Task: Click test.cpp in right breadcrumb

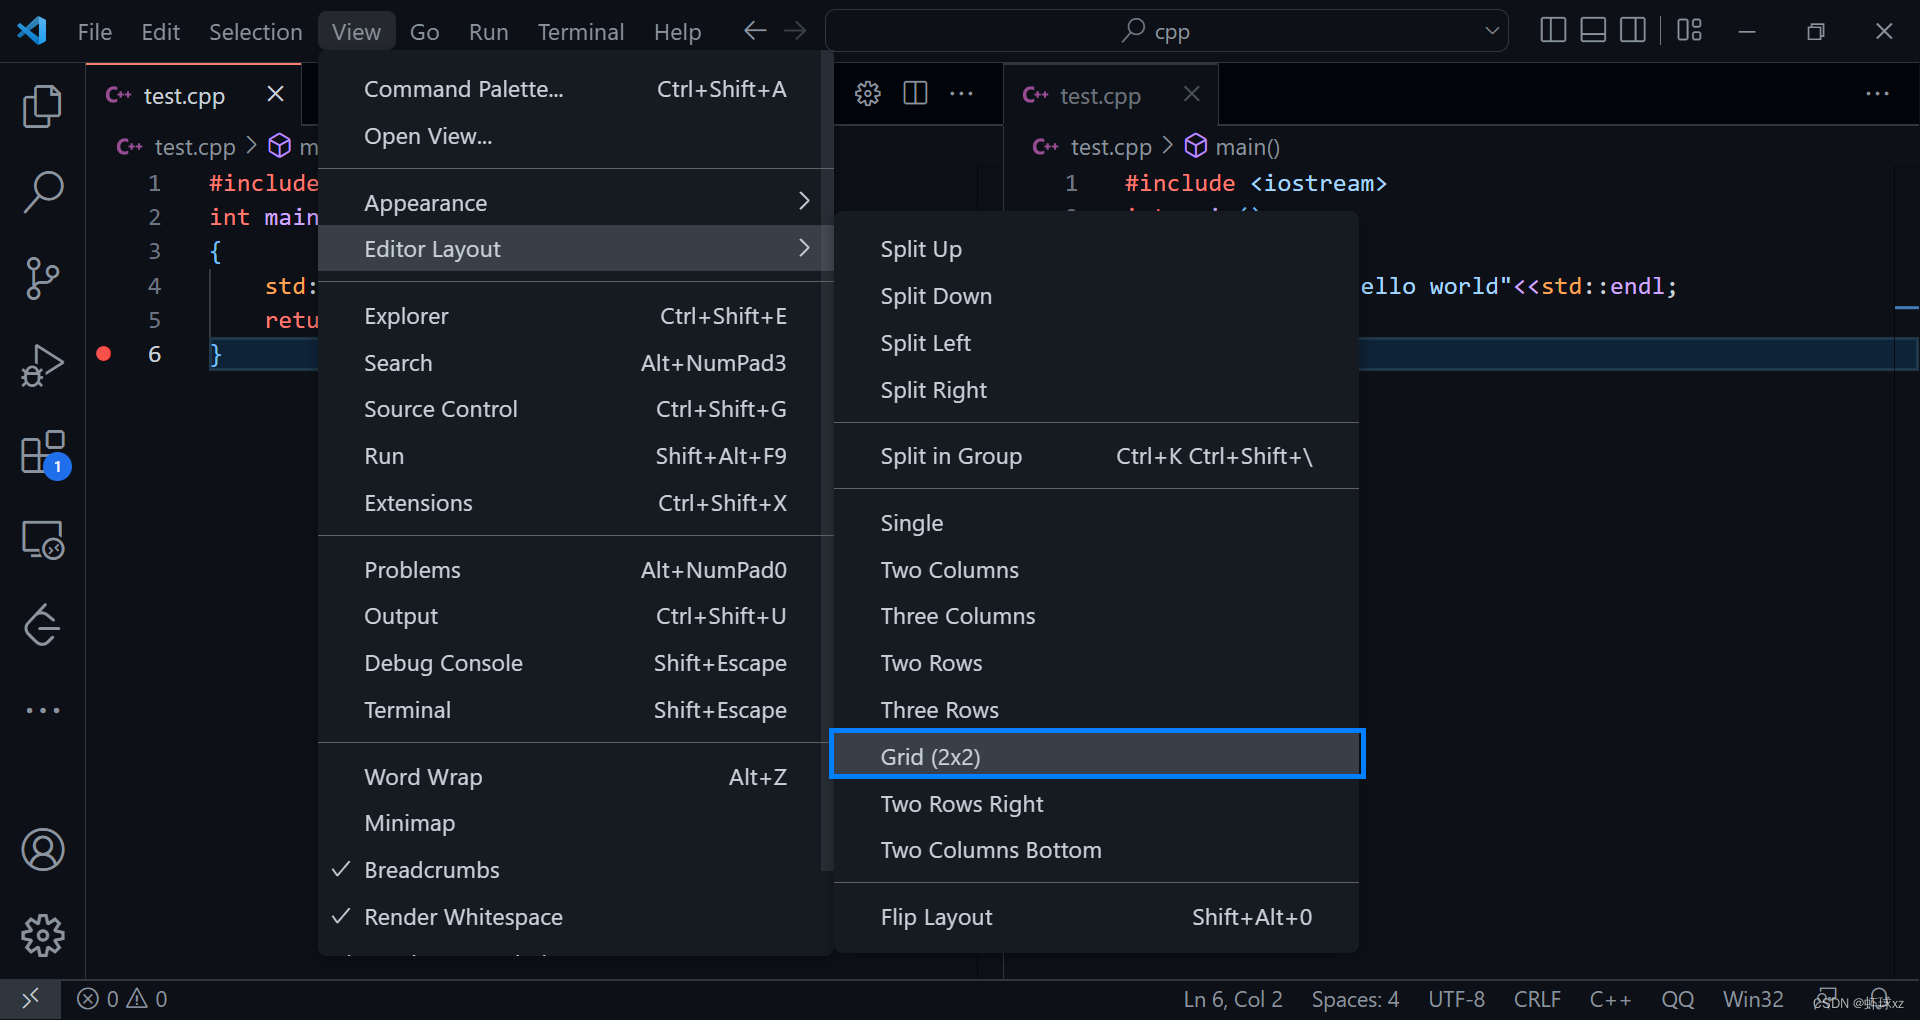Action: [x=1110, y=147]
